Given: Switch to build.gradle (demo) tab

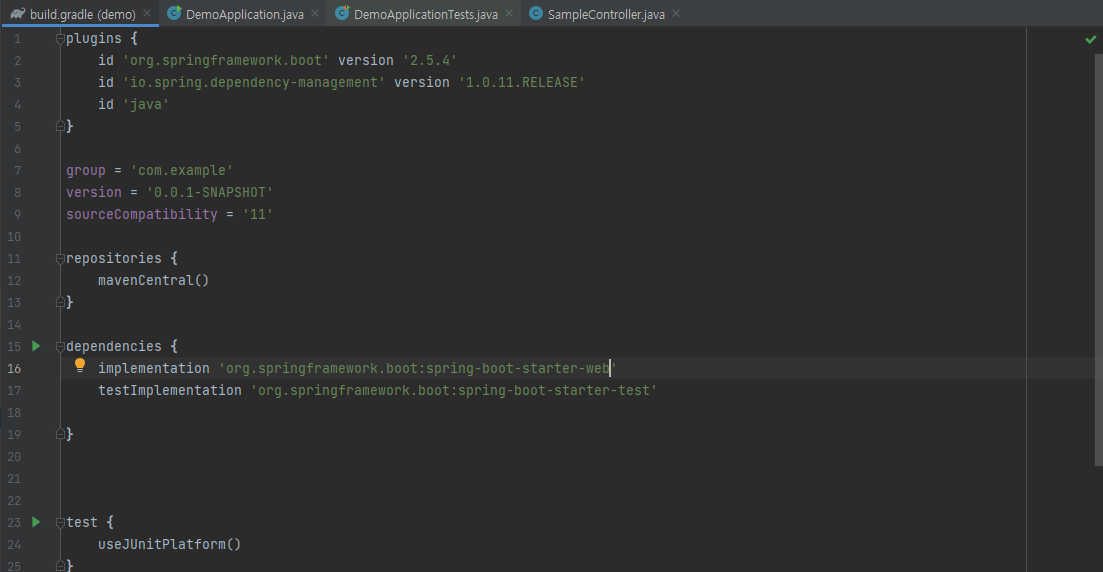Looking at the screenshot, I should point(82,14).
